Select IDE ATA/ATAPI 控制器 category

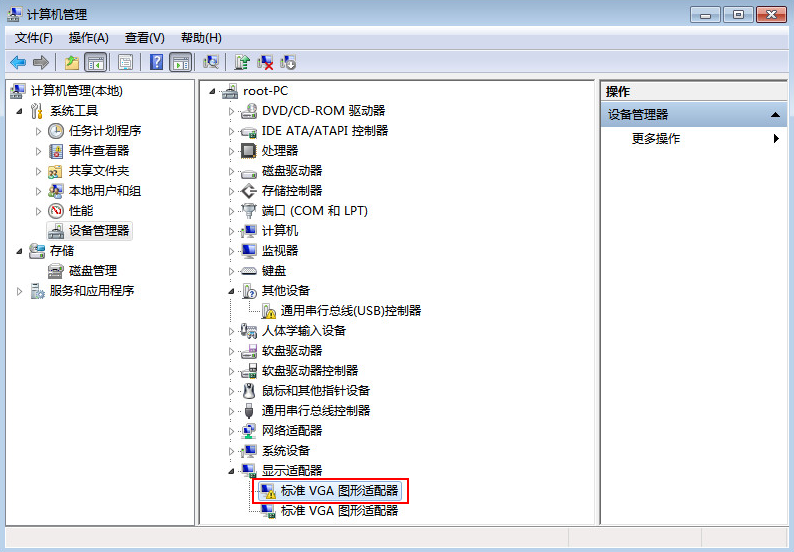(325, 131)
